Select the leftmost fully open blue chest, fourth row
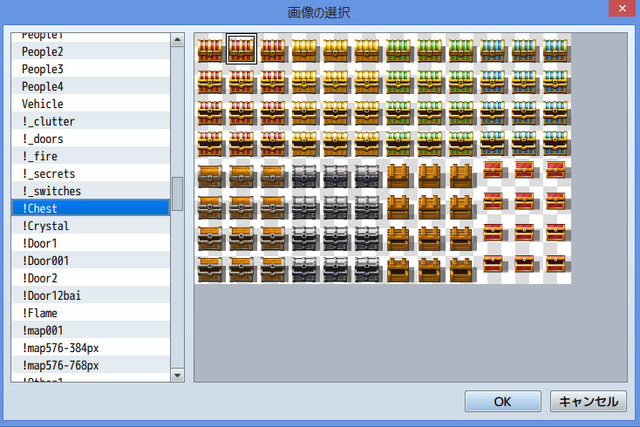This screenshot has height=427, width=640. tap(492, 144)
